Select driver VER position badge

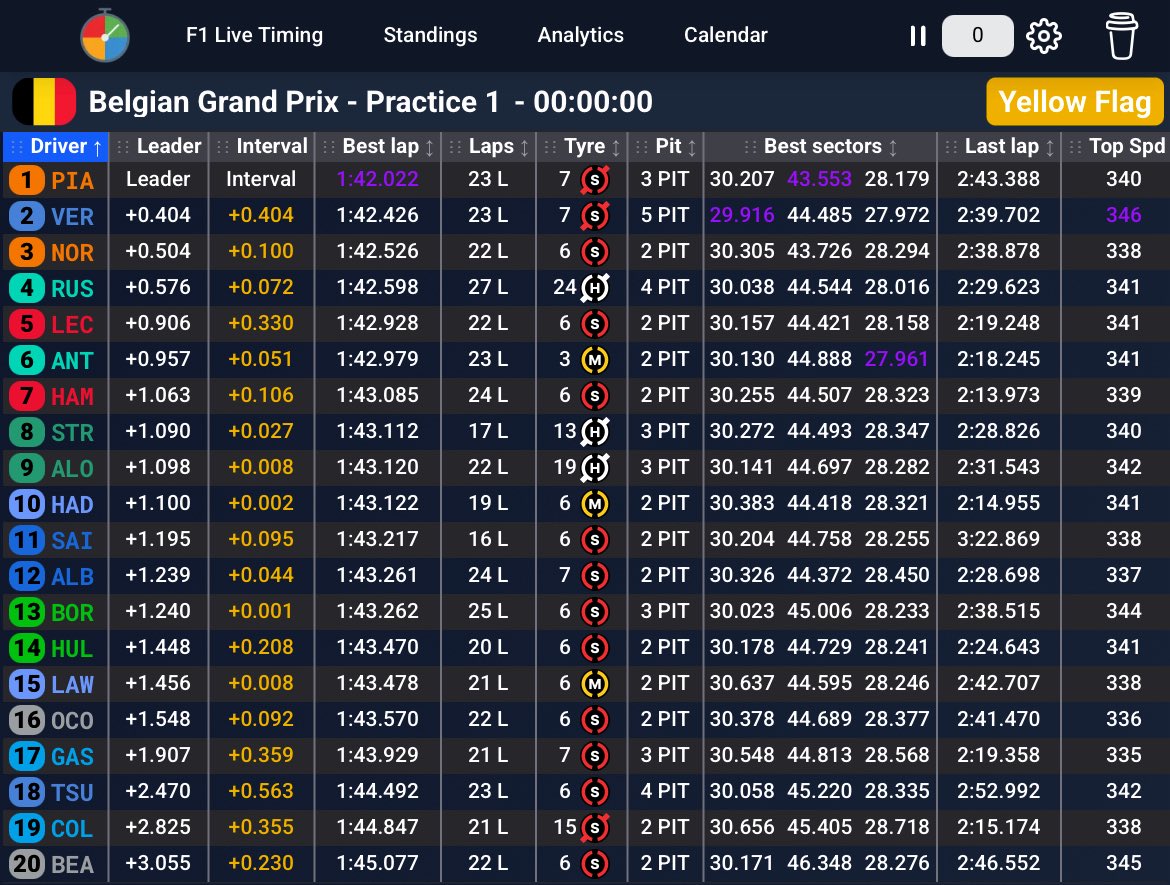point(26,216)
